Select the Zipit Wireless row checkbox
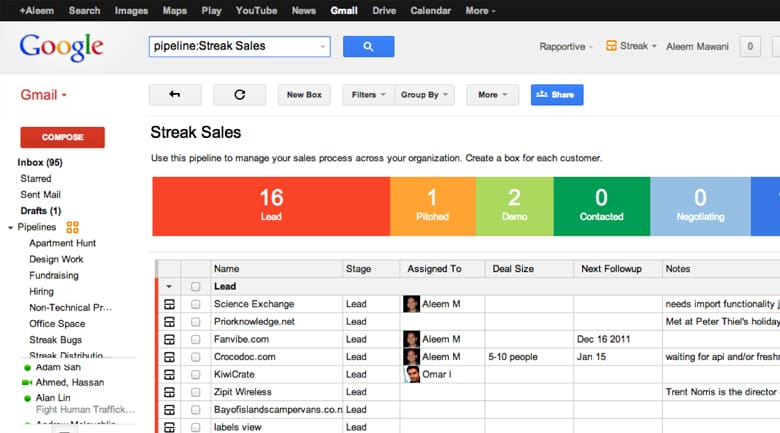This screenshot has height=433, width=780. 196,392
